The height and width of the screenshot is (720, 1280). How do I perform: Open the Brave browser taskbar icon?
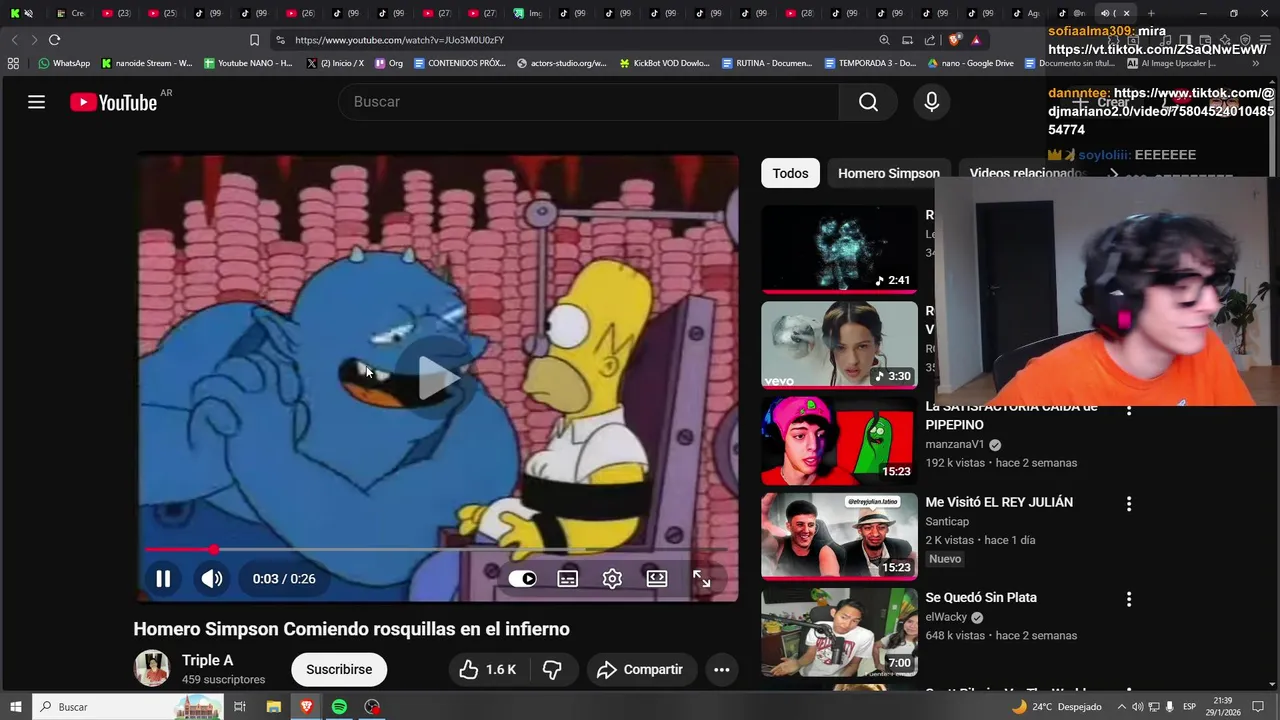[x=306, y=707]
